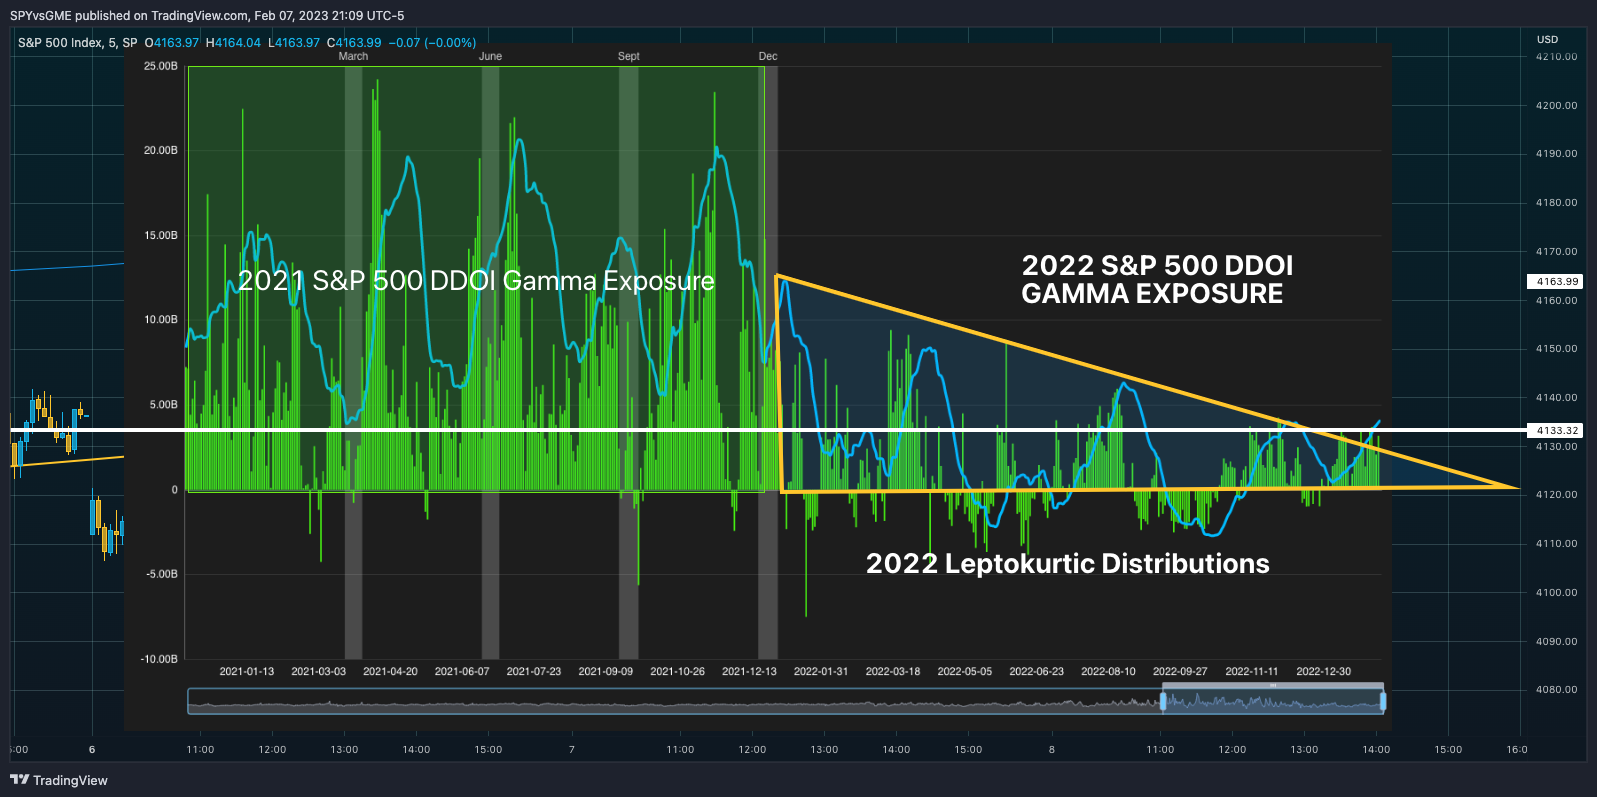
Task: Click the 5.00B y-axis label
Action: pyautogui.click(x=163, y=404)
